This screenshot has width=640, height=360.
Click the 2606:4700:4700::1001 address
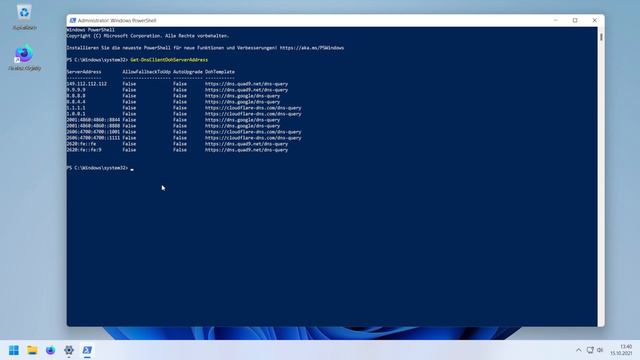[x=93, y=132]
